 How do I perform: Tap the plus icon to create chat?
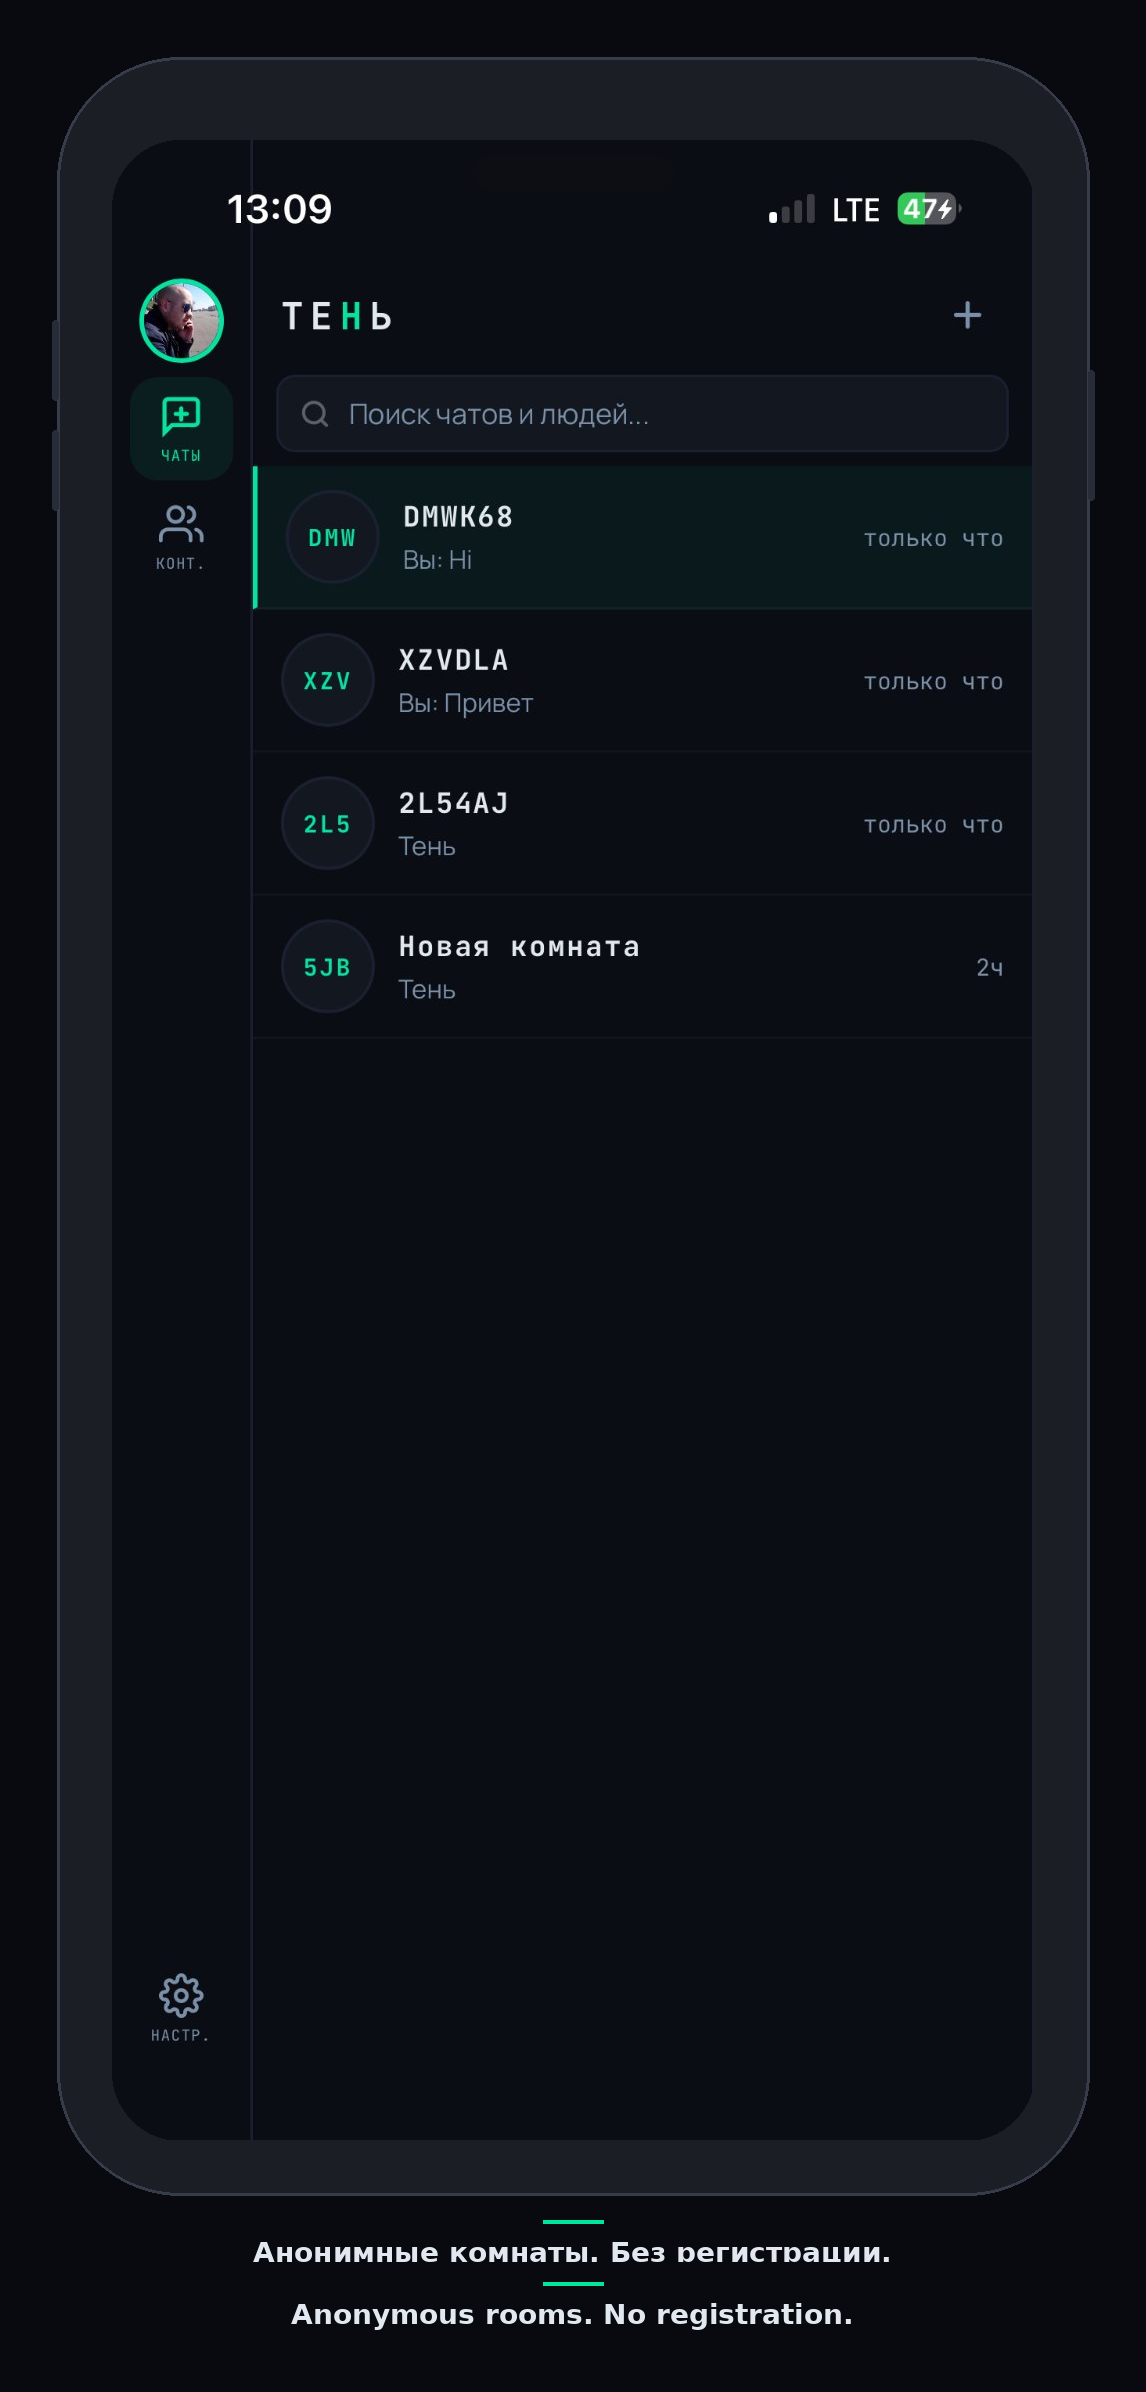(967, 316)
